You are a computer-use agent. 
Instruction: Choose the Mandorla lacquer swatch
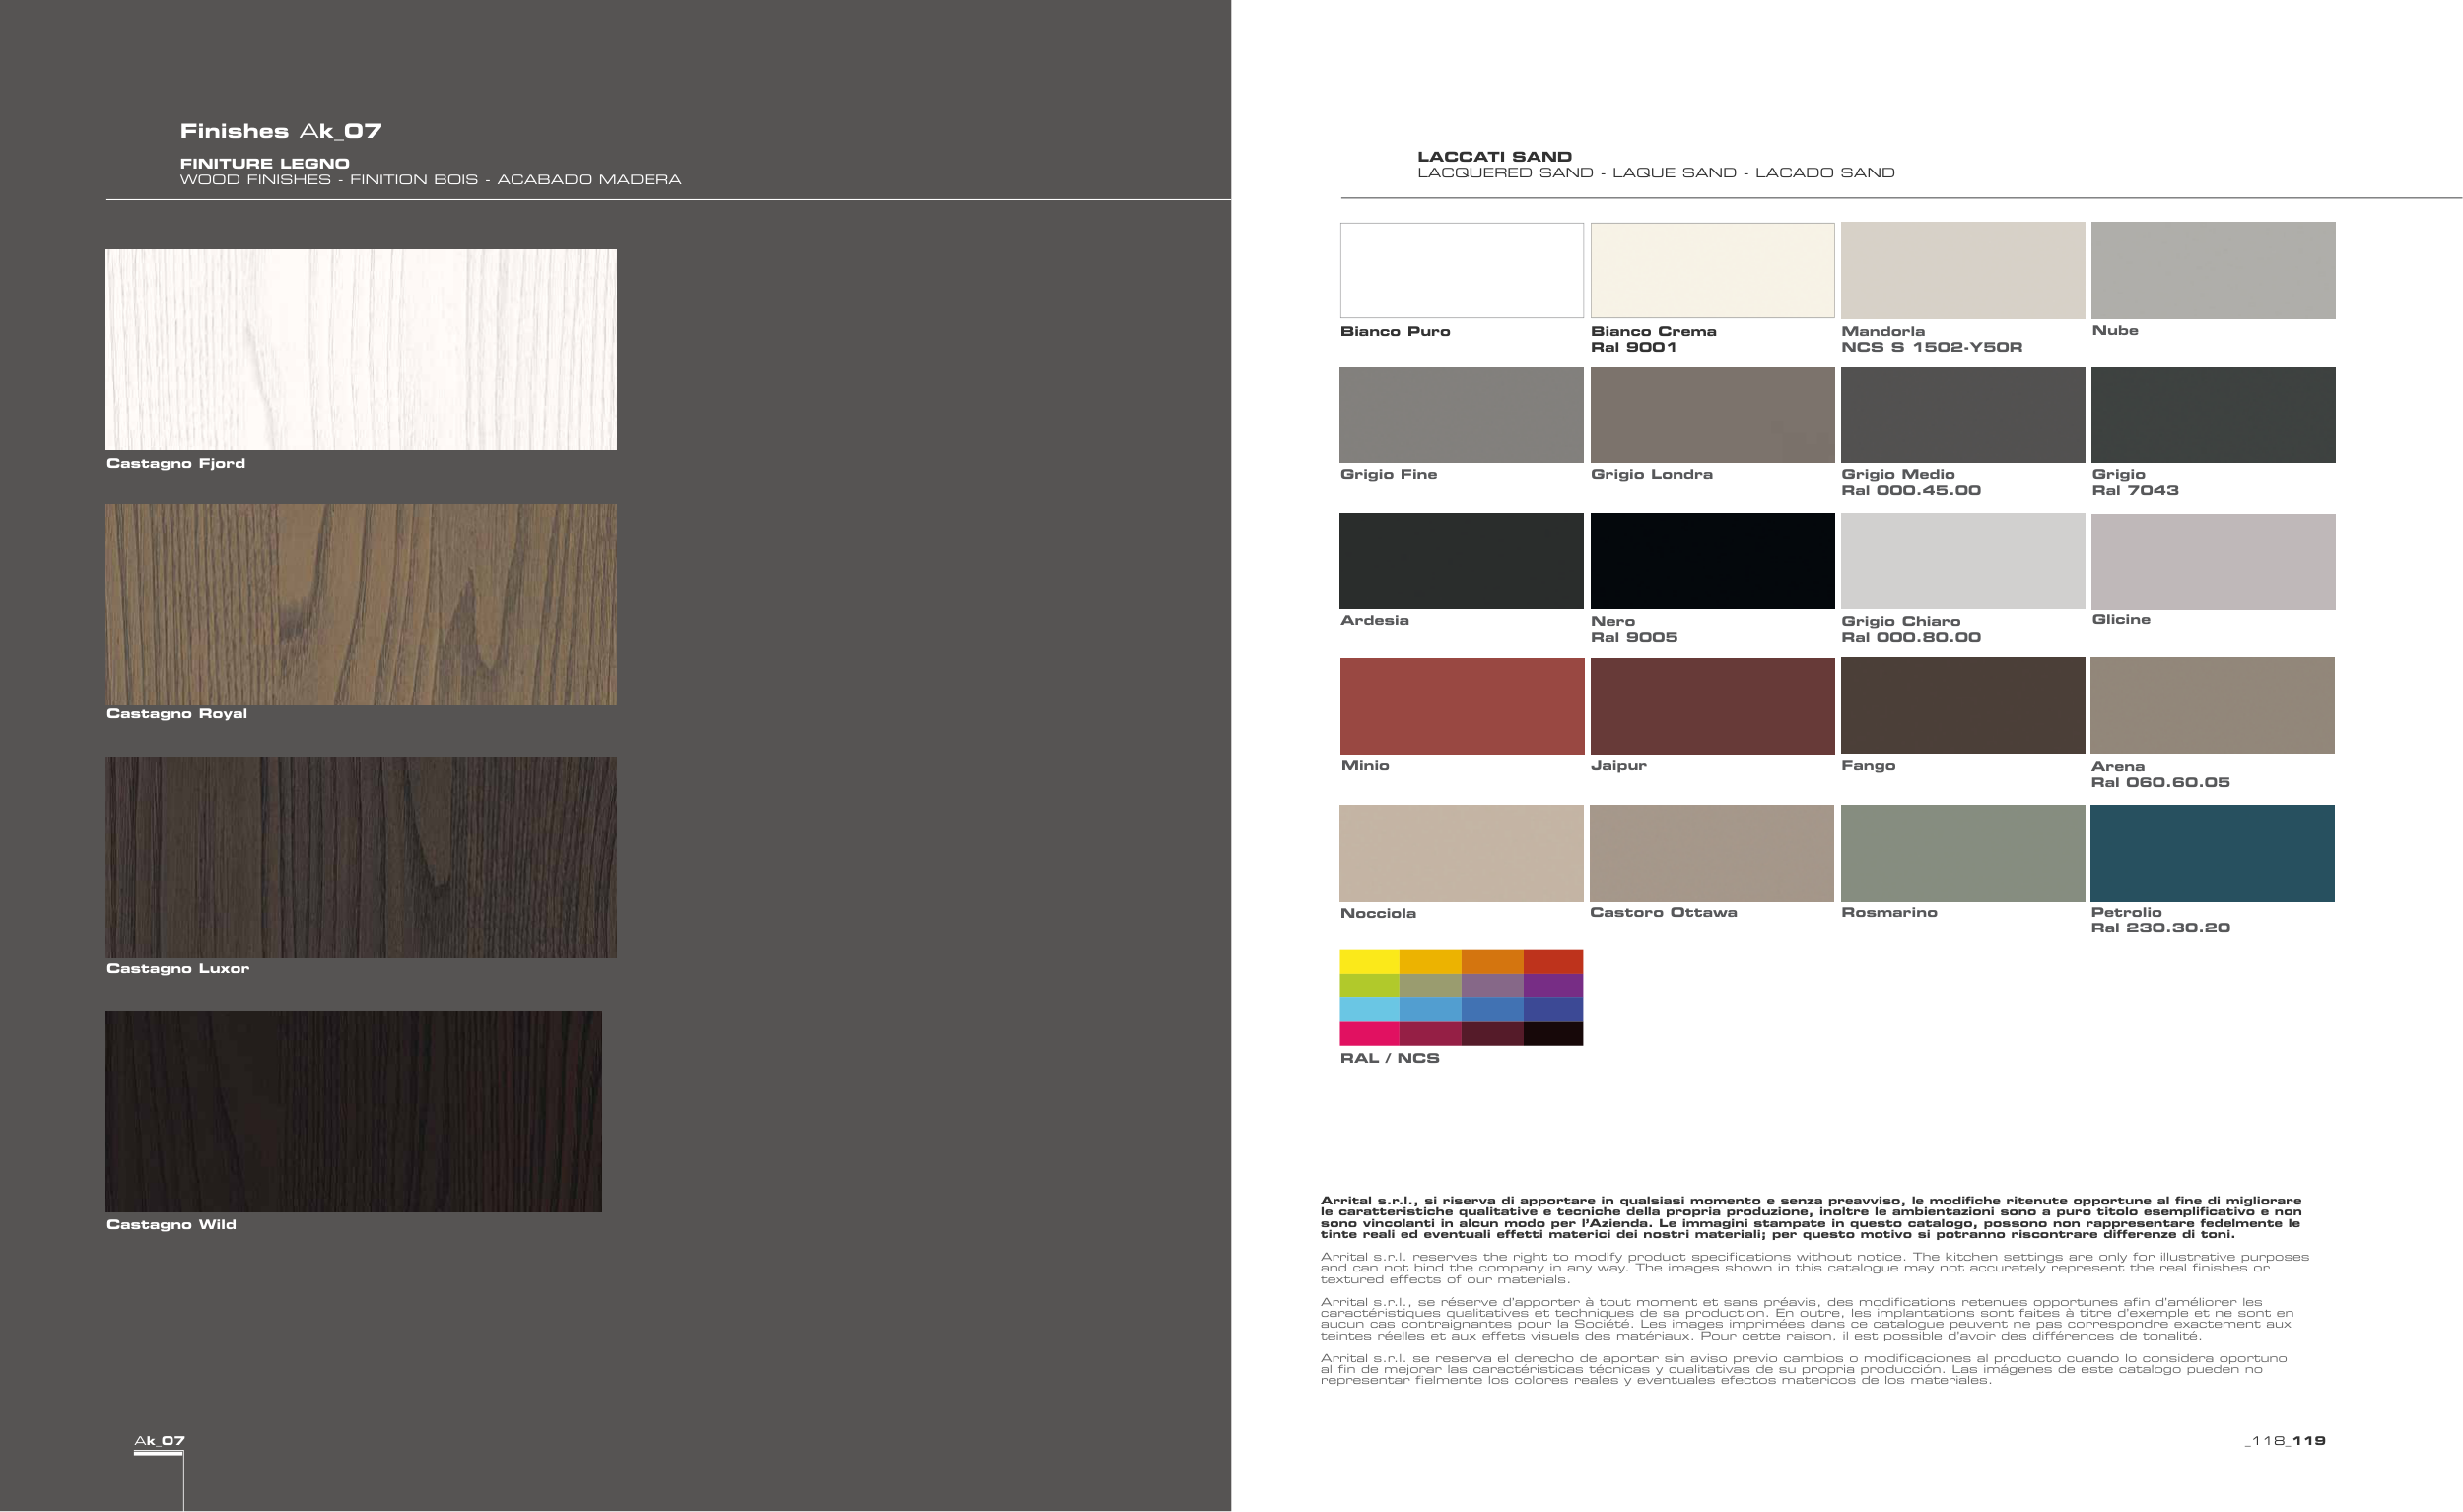[1962, 270]
